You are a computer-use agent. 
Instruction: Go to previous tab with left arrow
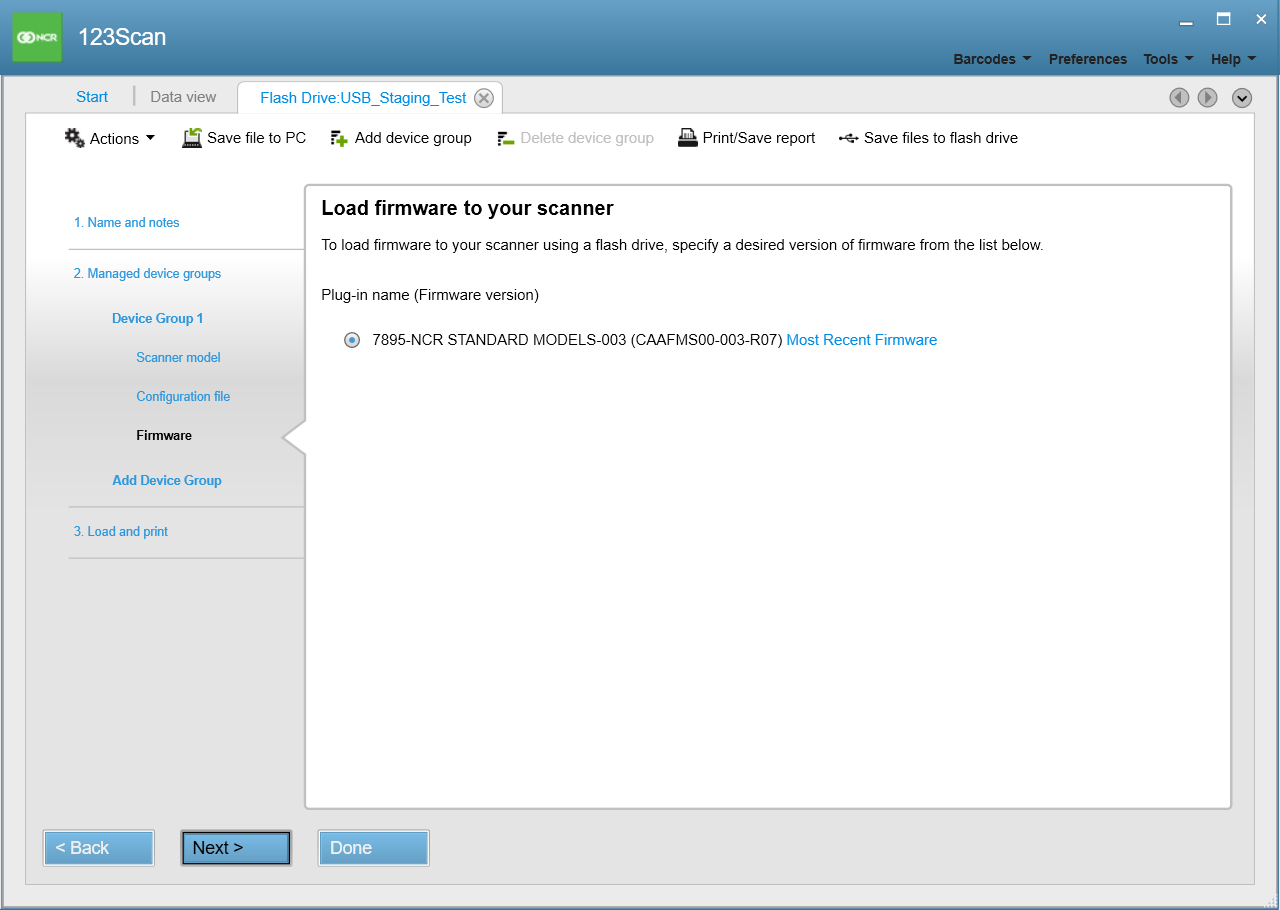coord(1179,98)
